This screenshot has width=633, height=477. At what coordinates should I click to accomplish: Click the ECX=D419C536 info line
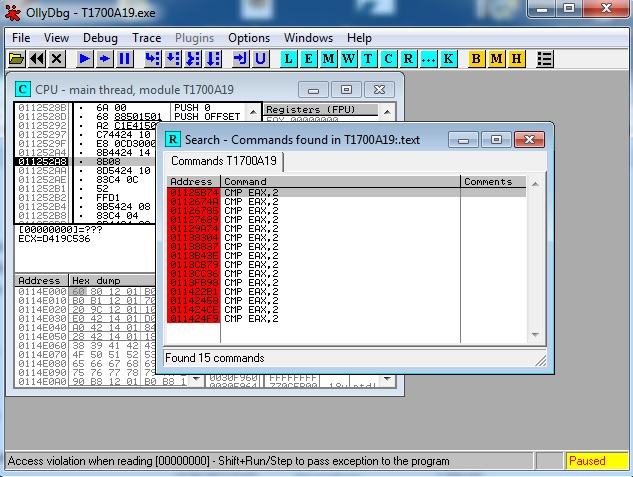tap(54, 238)
